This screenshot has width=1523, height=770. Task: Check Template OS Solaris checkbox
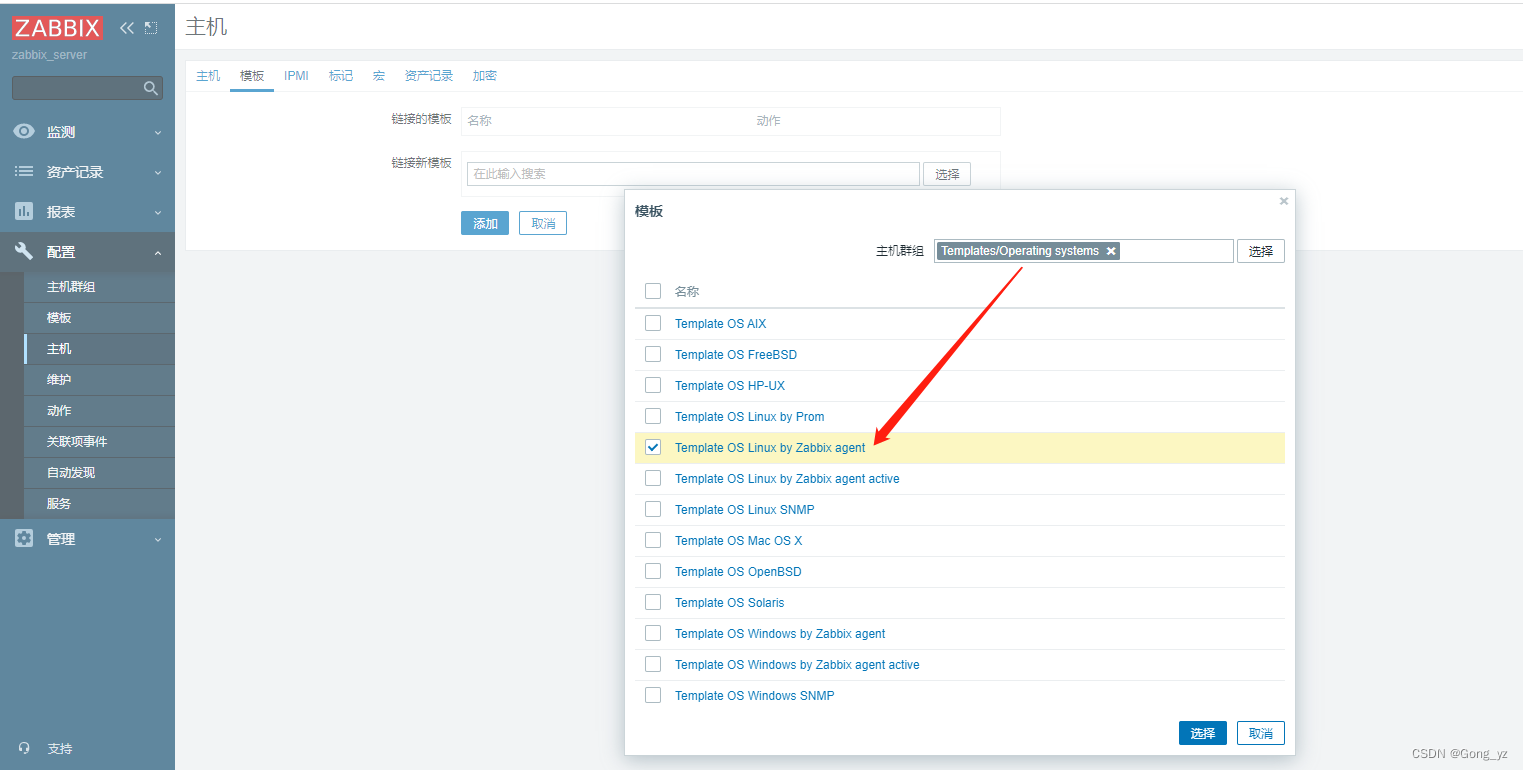(653, 602)
